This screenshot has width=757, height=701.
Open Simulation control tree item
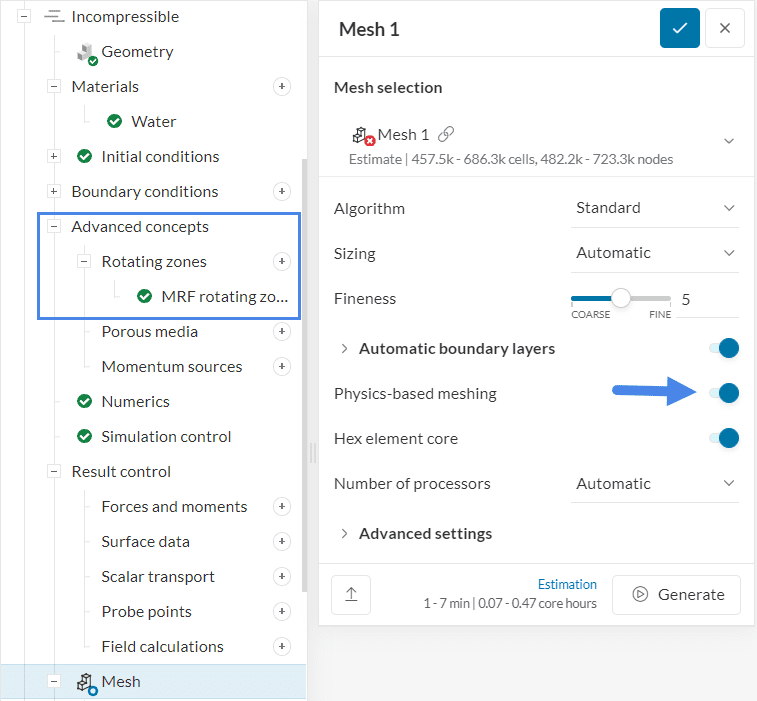pyautogui.click(x=165, y=437)
